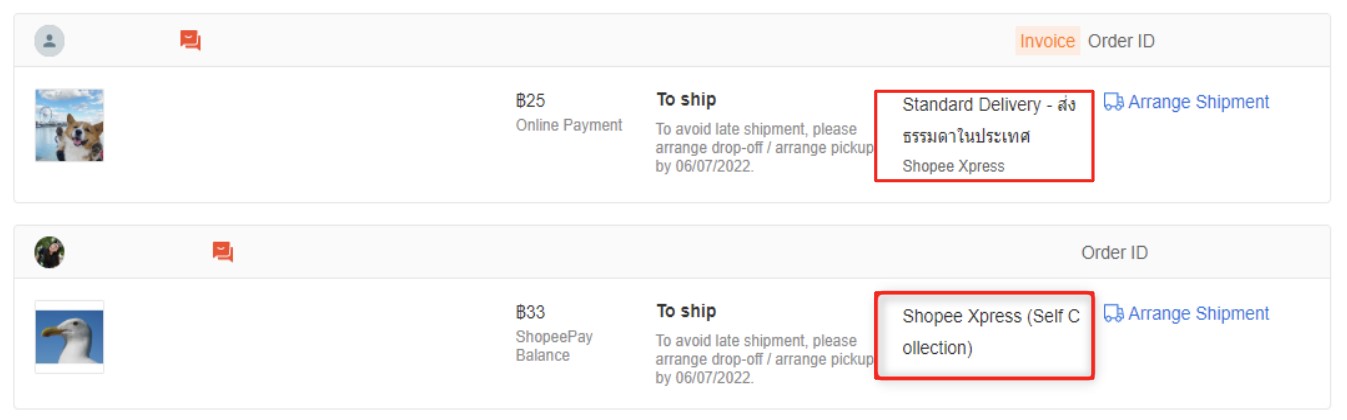Click Order ID beside the Invoice tag
The image size is (1347, 420).
point(1121,41)
